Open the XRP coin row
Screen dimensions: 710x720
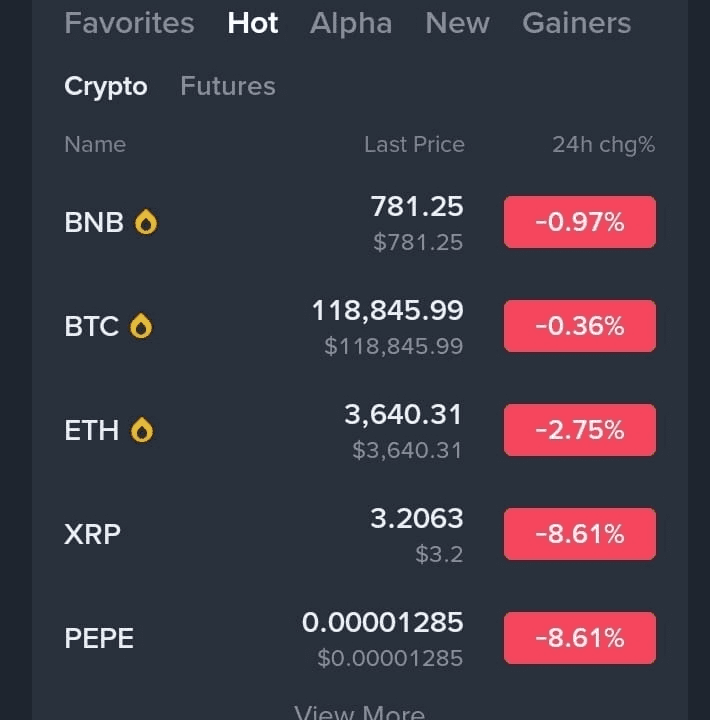coord(93,534)
